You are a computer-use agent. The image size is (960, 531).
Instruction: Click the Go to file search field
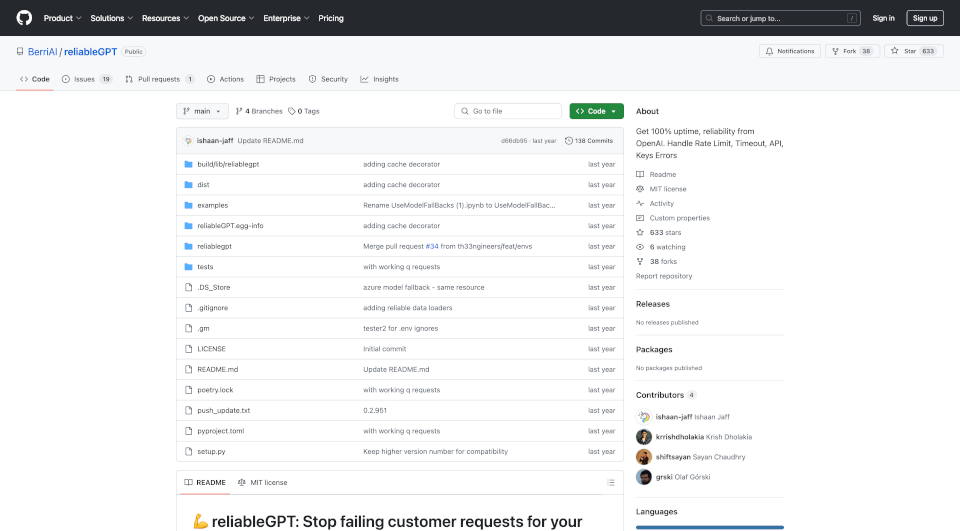(508, 111)
